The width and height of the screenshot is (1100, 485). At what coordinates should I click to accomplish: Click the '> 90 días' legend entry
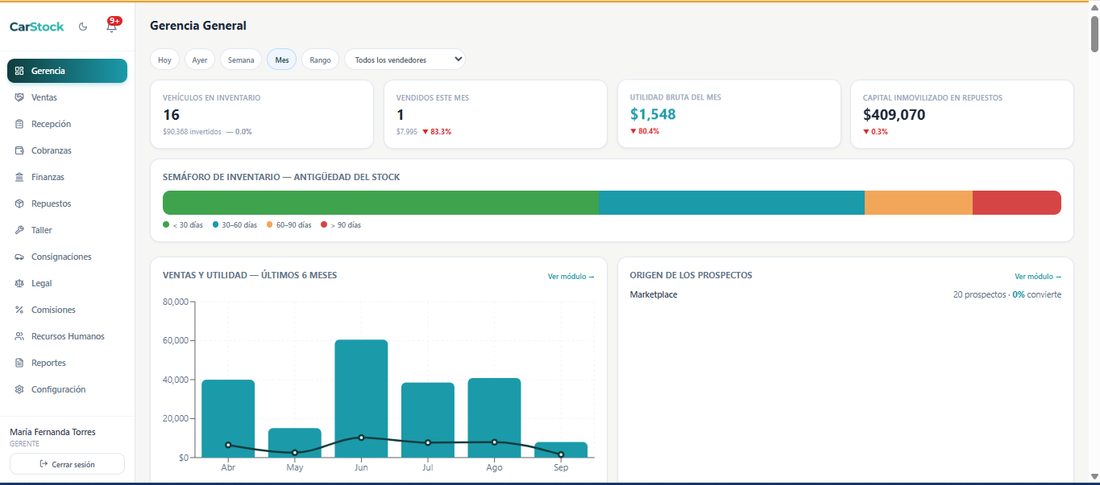click(341, 225)
